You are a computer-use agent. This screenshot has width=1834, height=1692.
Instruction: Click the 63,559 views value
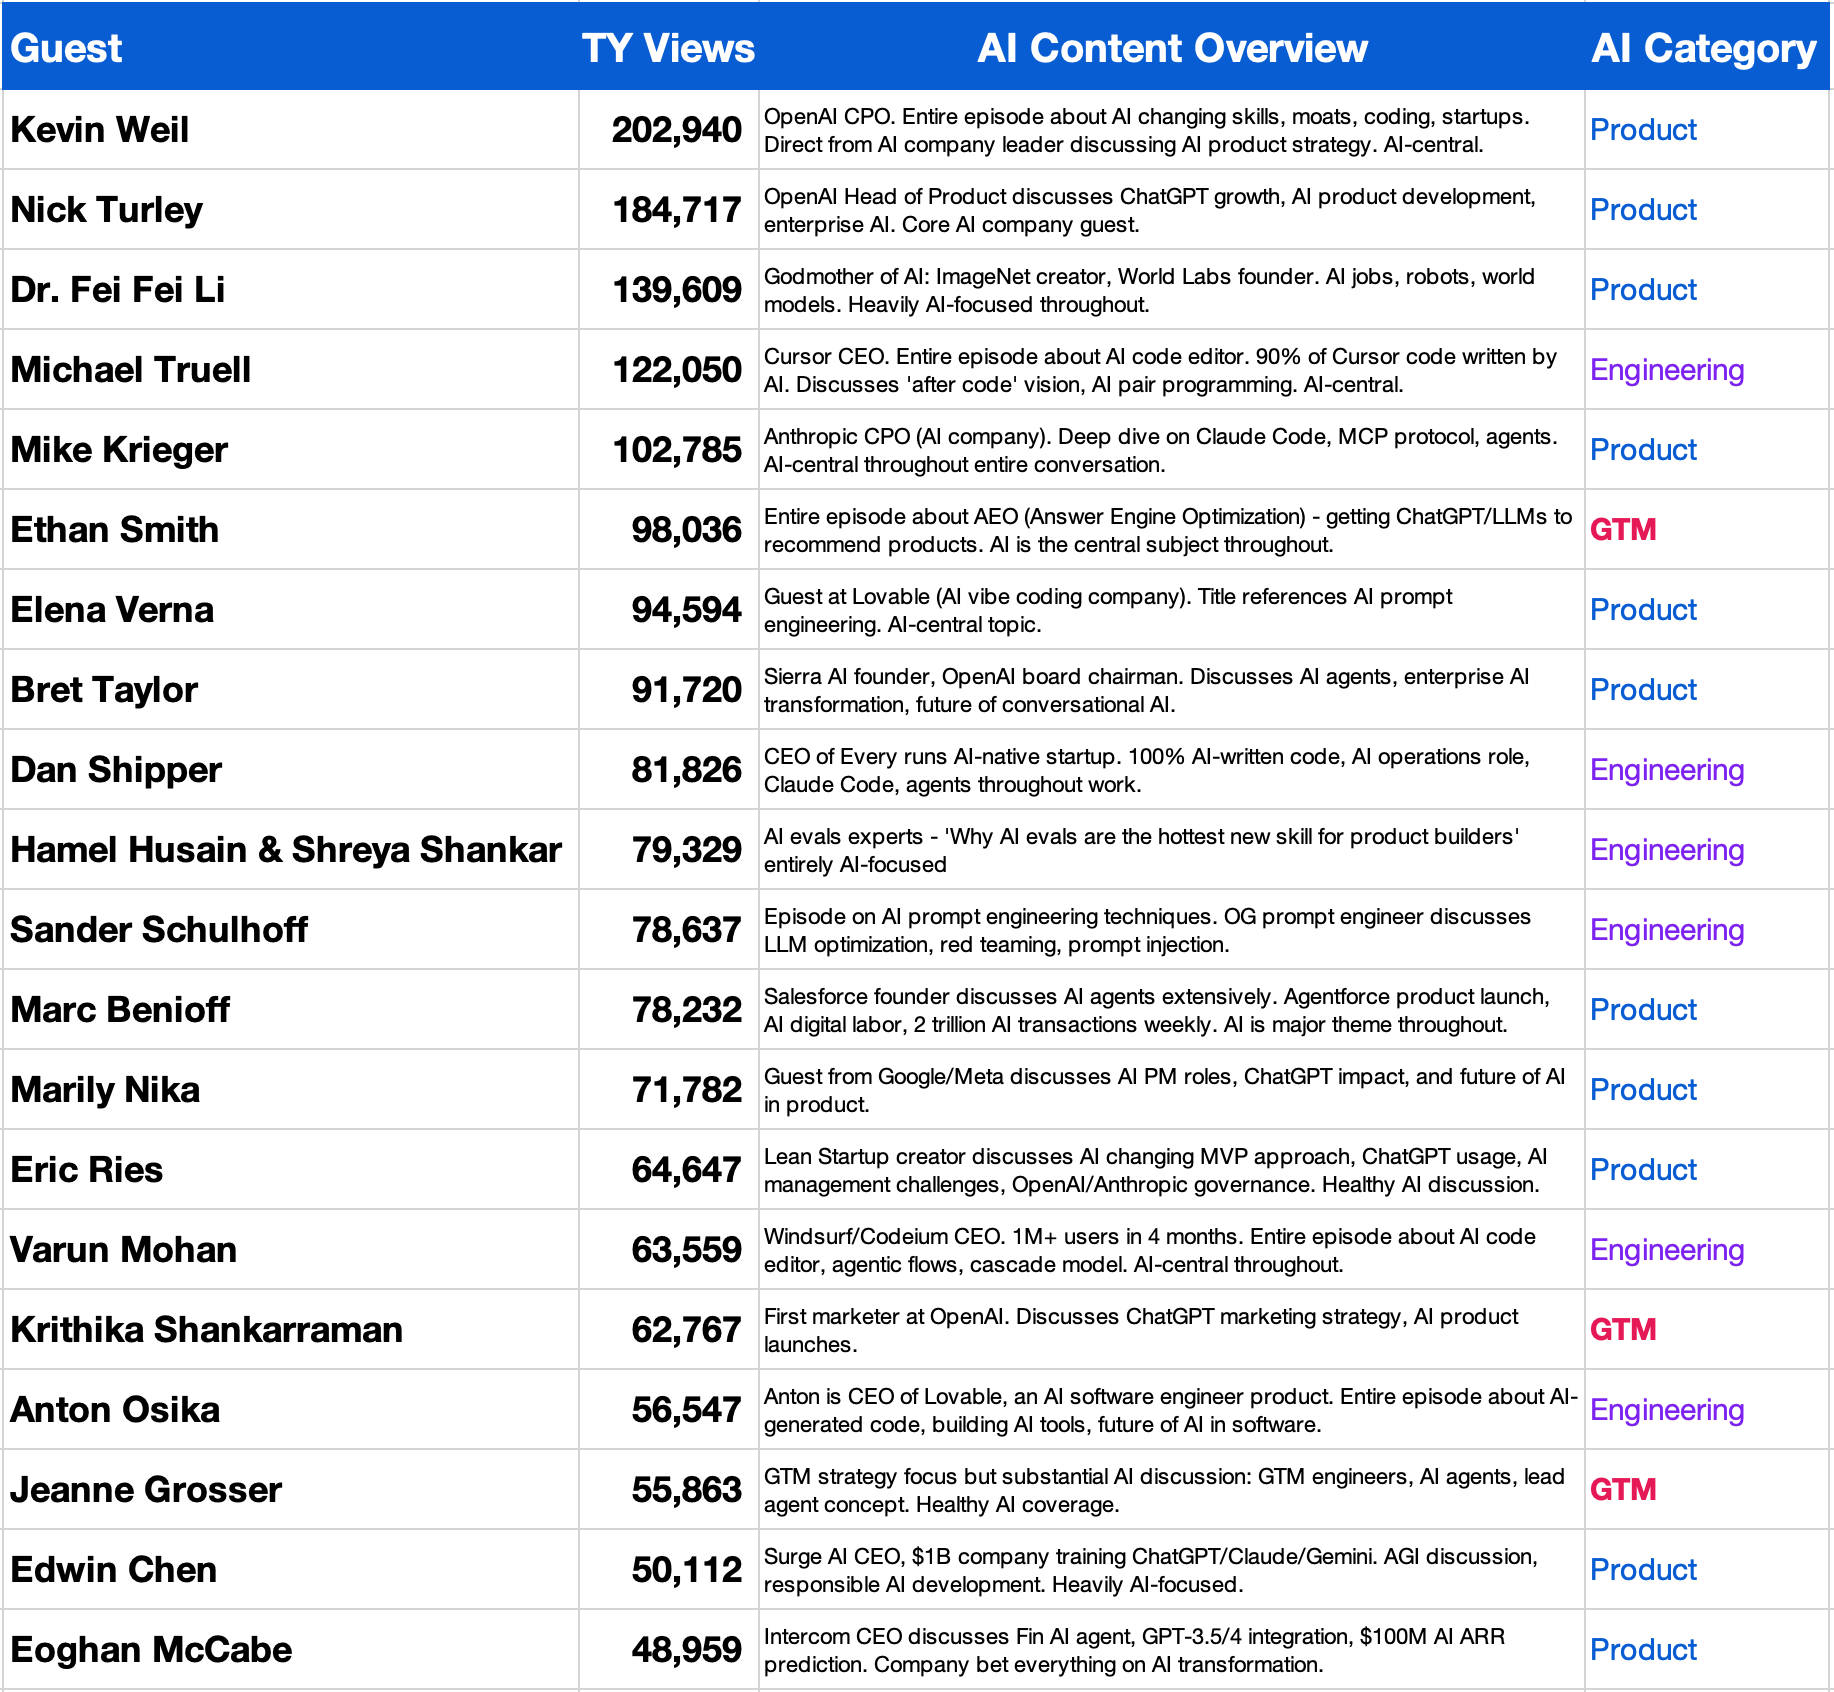pos(687,1250)
